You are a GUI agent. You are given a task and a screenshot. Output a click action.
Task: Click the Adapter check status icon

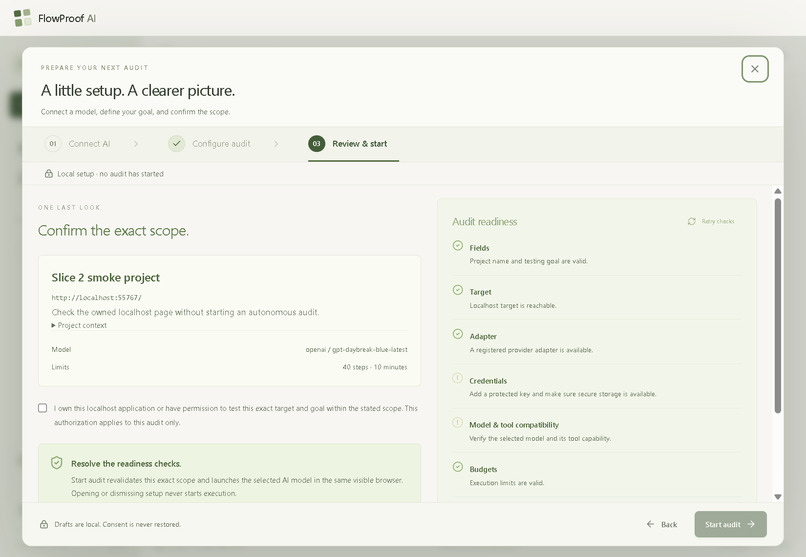(x=457, y=334)
